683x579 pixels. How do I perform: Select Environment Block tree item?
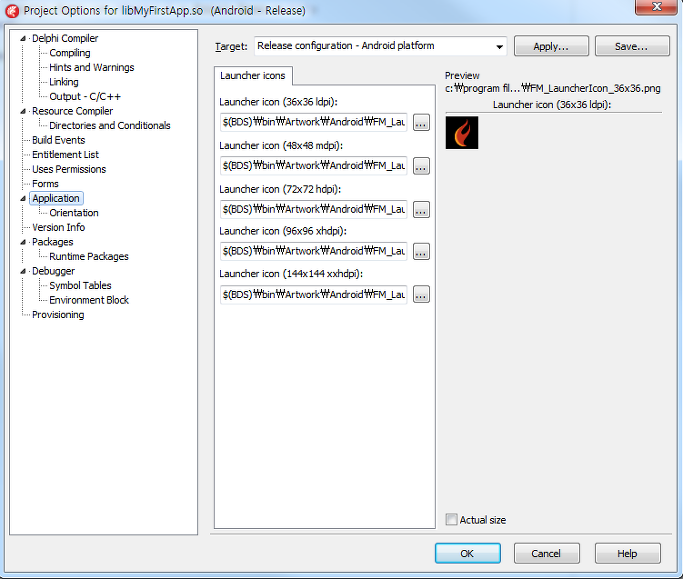point(89,300)
